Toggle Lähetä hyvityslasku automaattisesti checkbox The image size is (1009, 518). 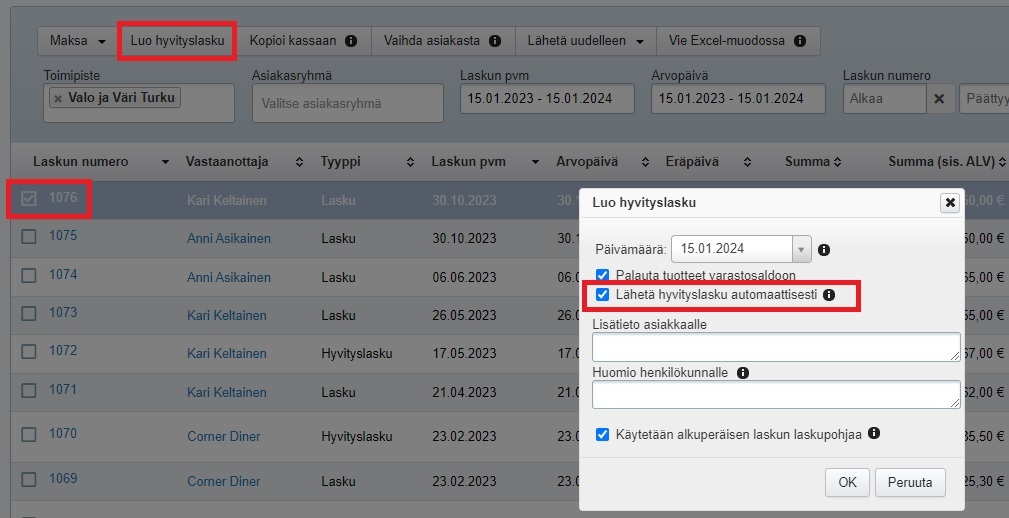click(x=602, y=295)
